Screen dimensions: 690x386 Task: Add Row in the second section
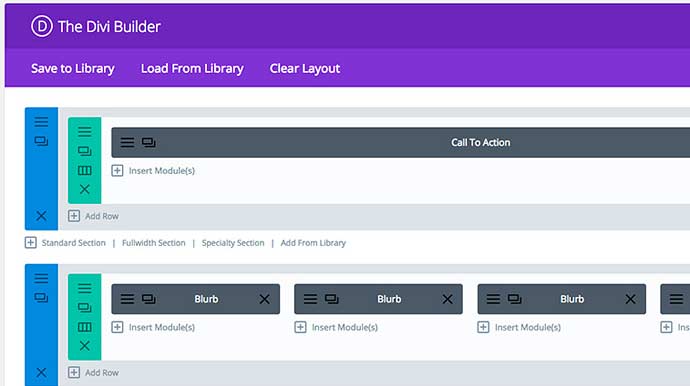(x=102, y=373)
